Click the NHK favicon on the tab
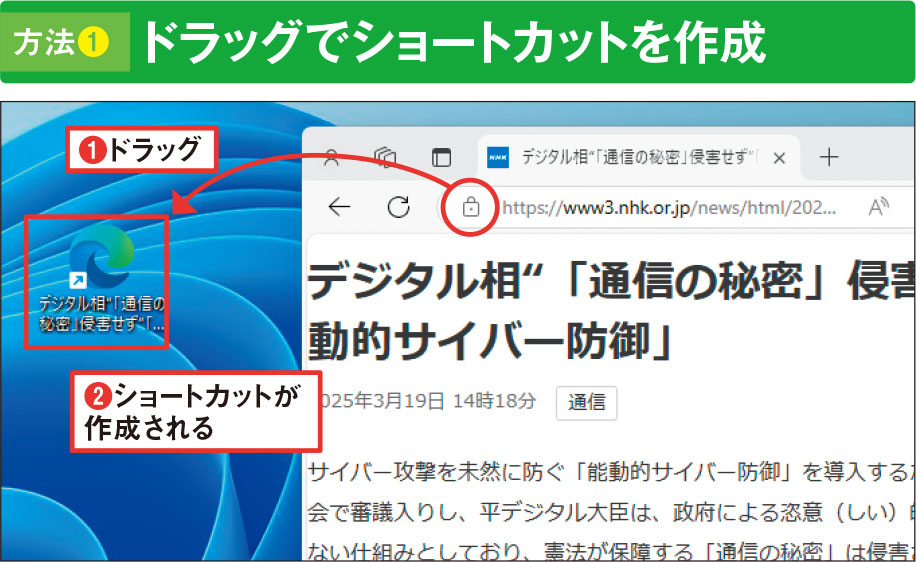 point(498,157)
